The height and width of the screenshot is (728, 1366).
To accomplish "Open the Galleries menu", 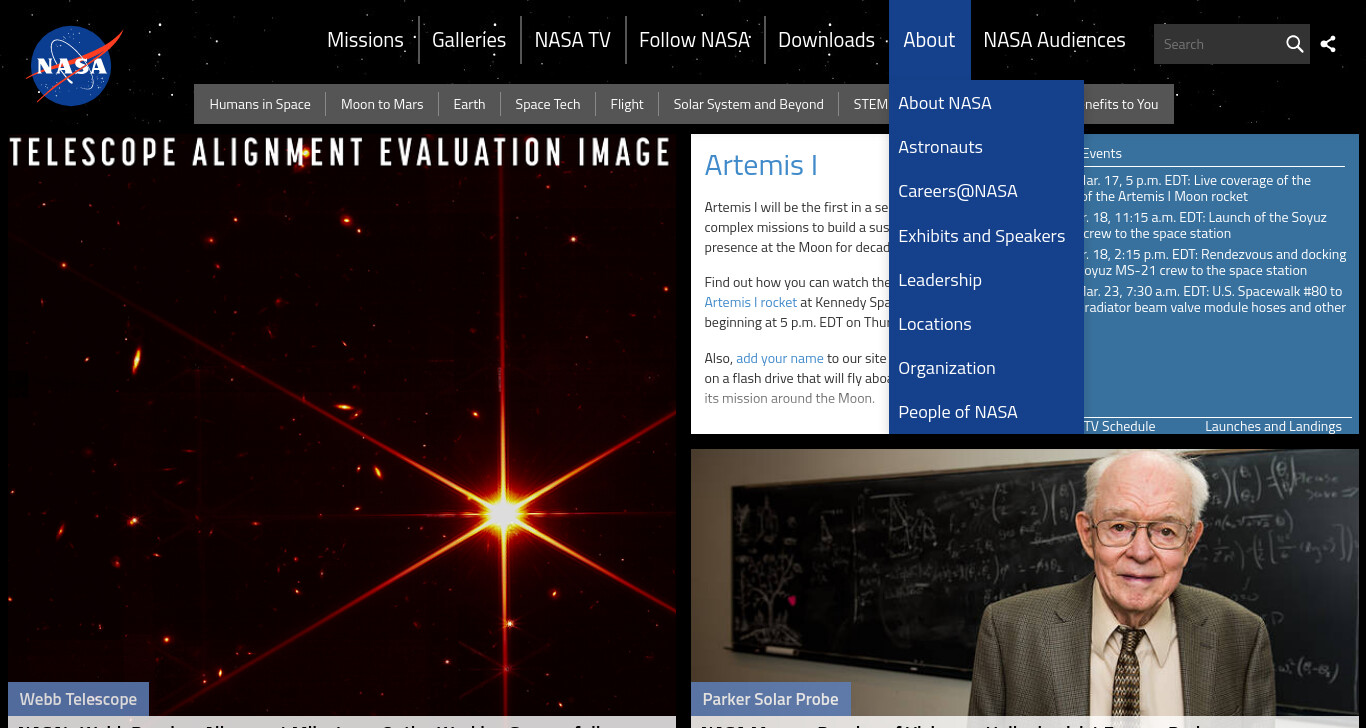I will click(x=469, y=40).
